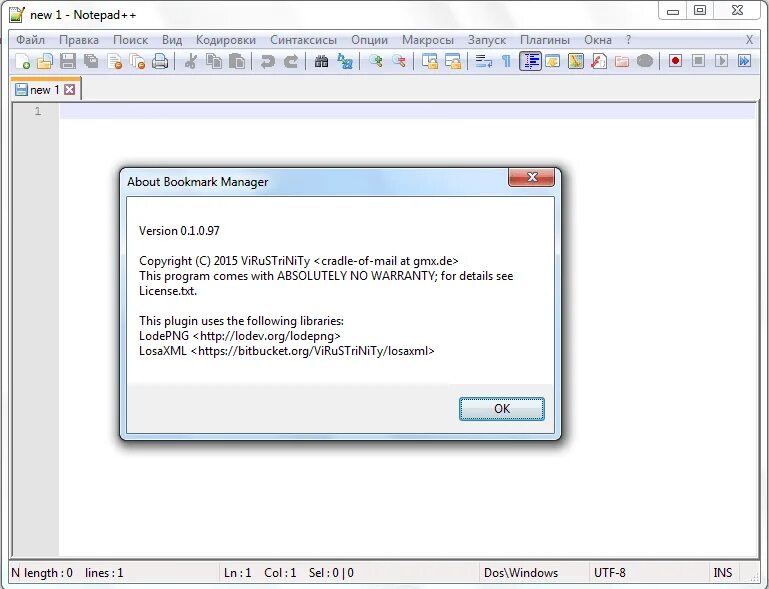Click the X at the menu bar's end
Viewport: 769px width, 589px height.
[x=749, y=40]
